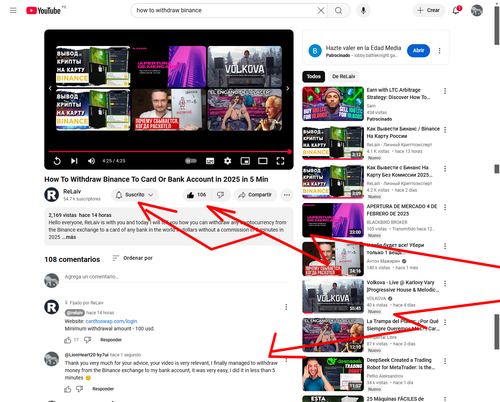The image size is (500, 402).
Task: Reply to the pinned ReLaiv comment
Action: 111,340
